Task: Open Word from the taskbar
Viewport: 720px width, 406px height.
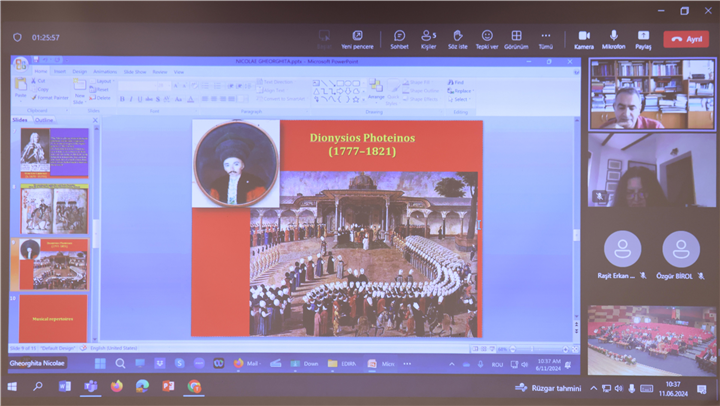Action: coord(64,387)
